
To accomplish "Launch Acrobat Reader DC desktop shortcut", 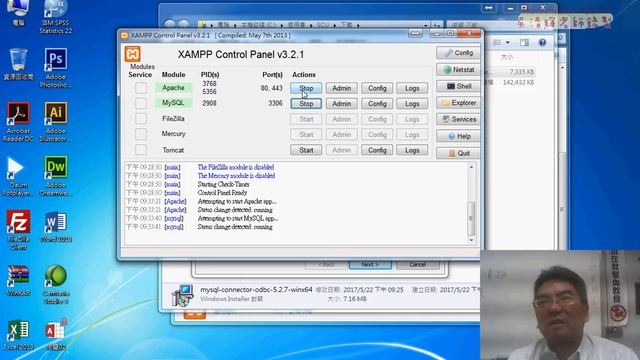I will tap(18, 122).
